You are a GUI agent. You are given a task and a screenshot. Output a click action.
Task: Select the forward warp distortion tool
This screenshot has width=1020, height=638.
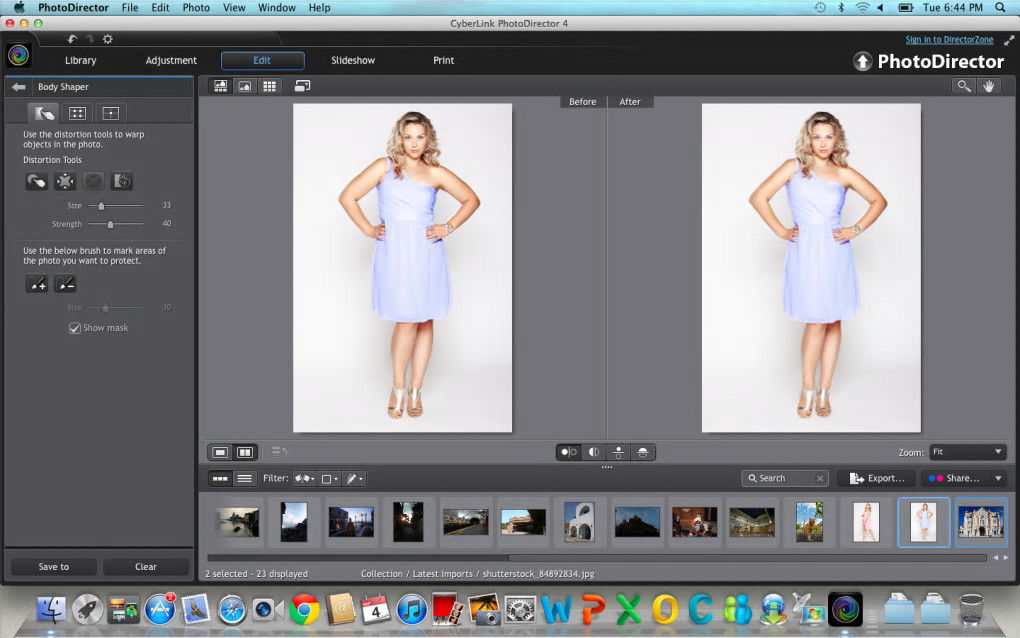point(36,181)
